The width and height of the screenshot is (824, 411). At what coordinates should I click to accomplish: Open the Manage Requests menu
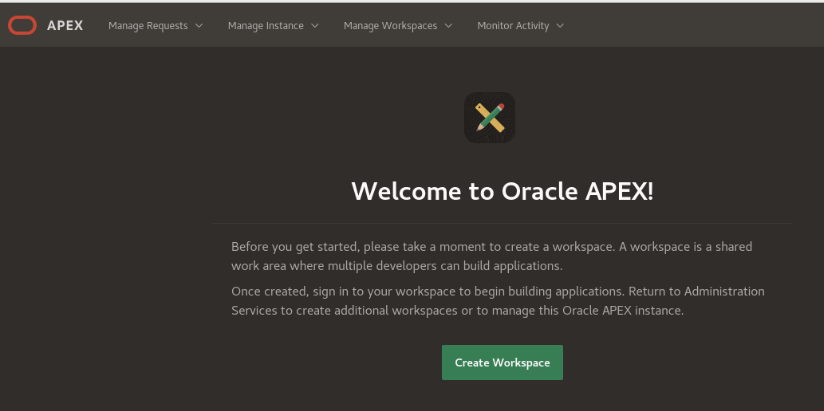156,25
